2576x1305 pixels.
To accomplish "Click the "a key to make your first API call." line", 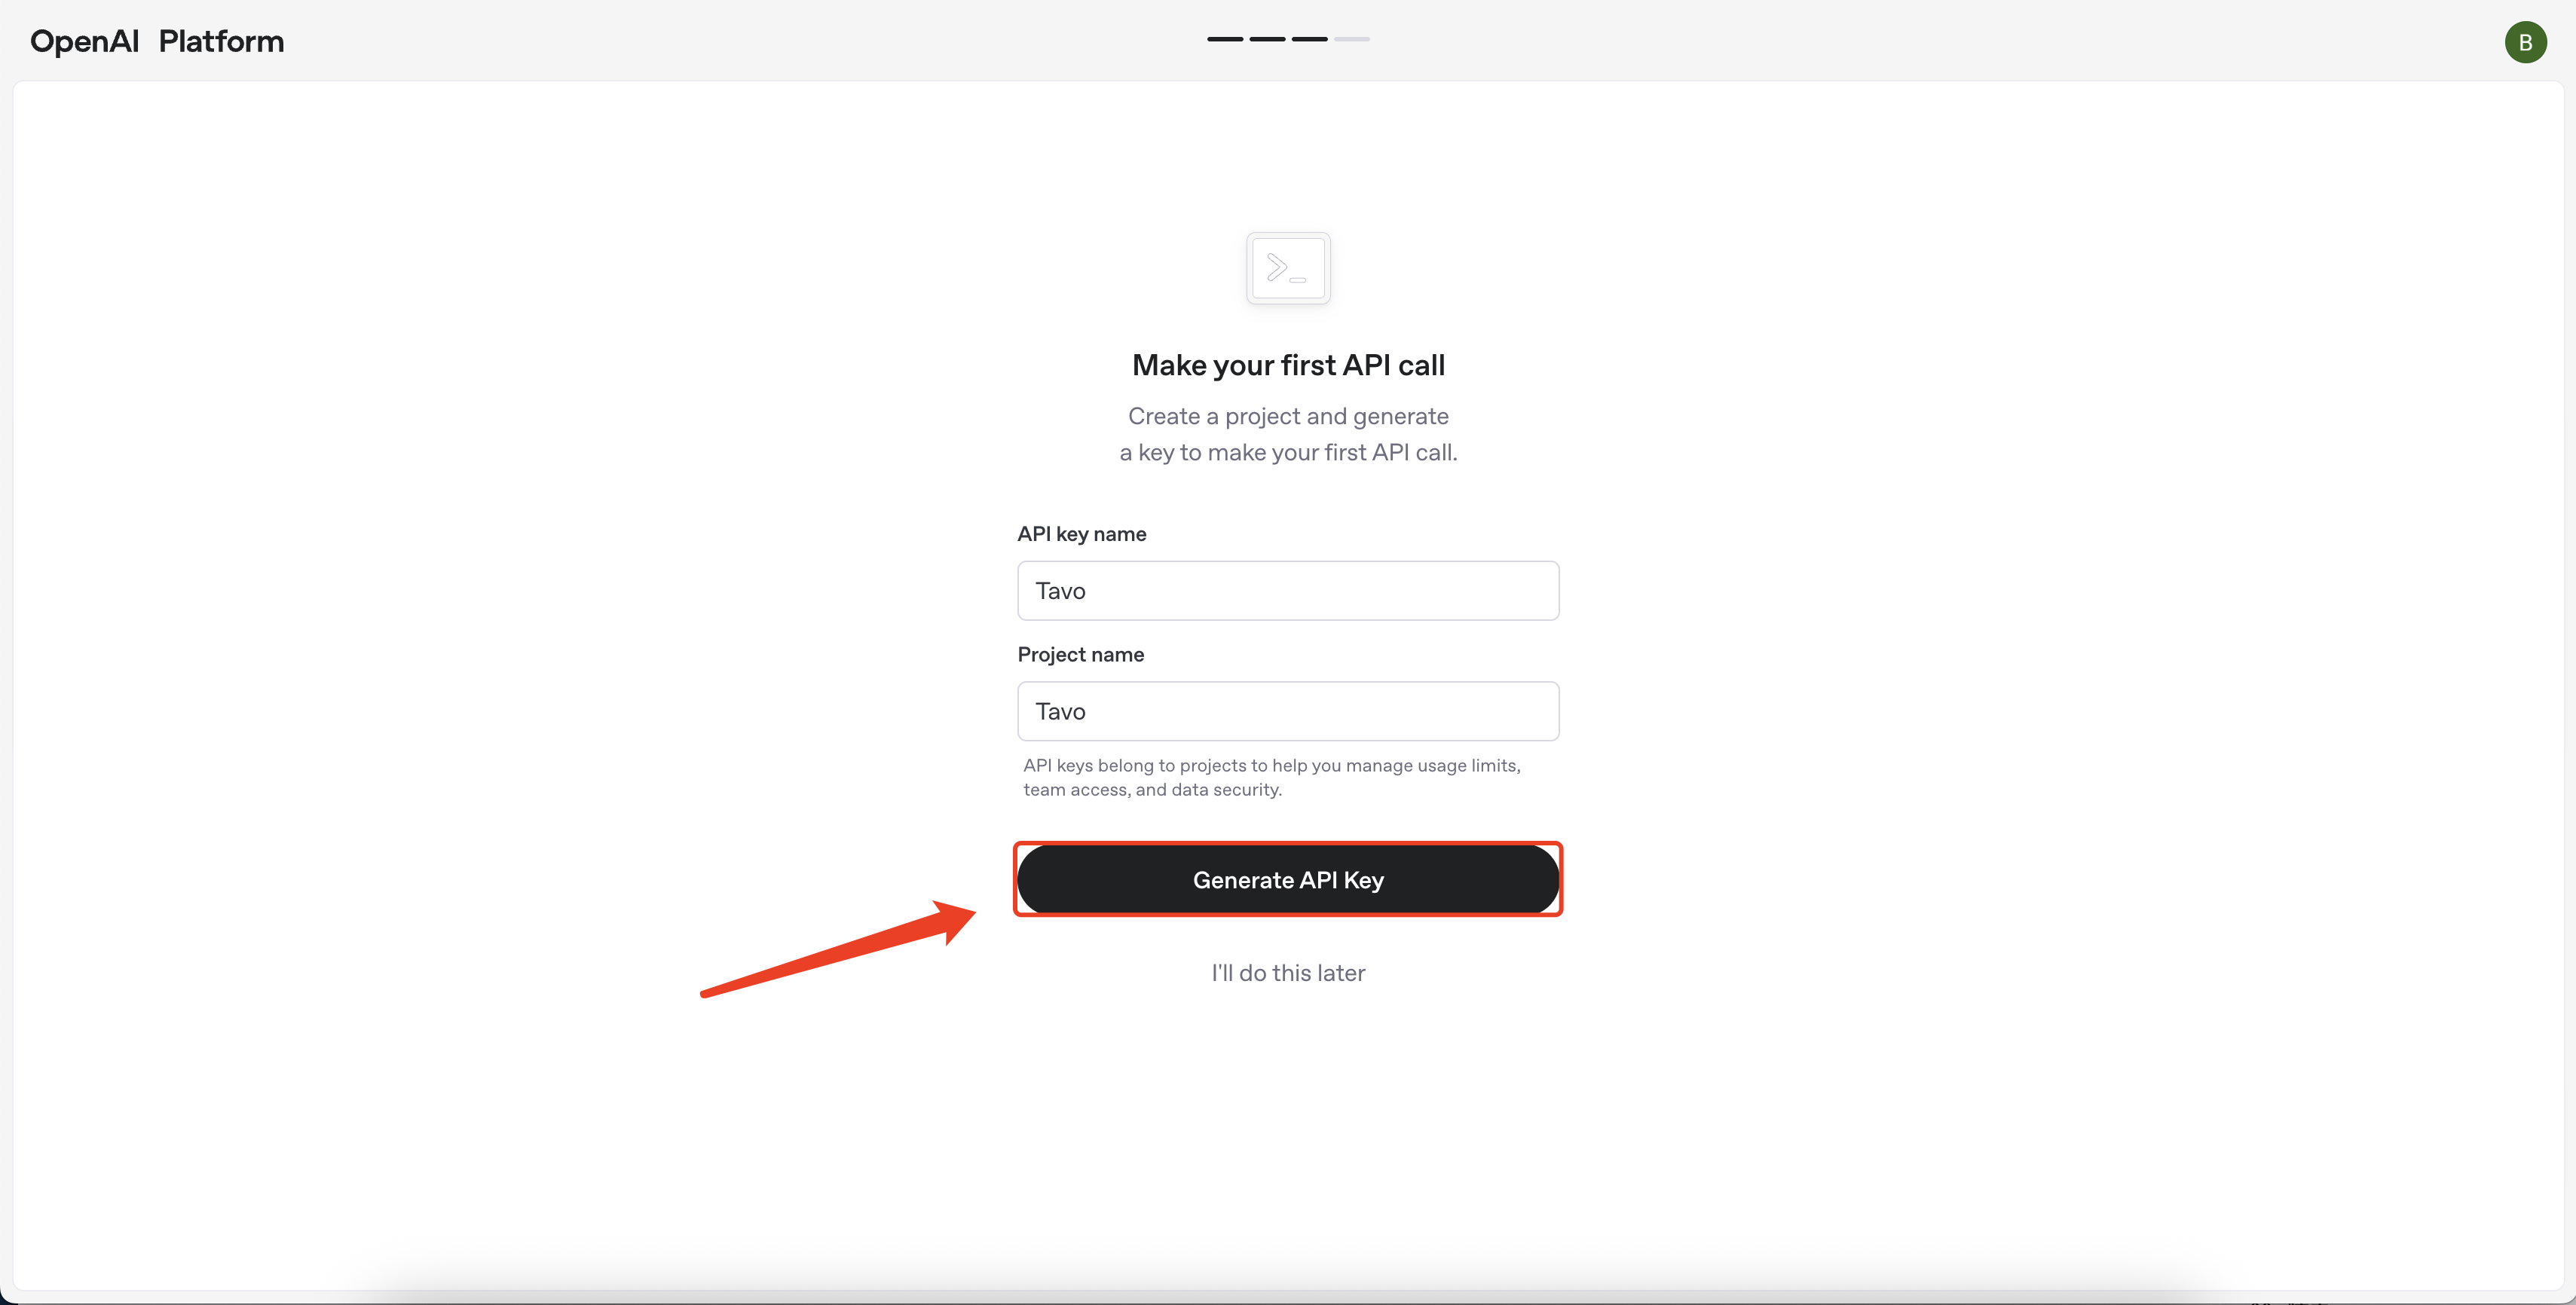I will pos(1288,452).
